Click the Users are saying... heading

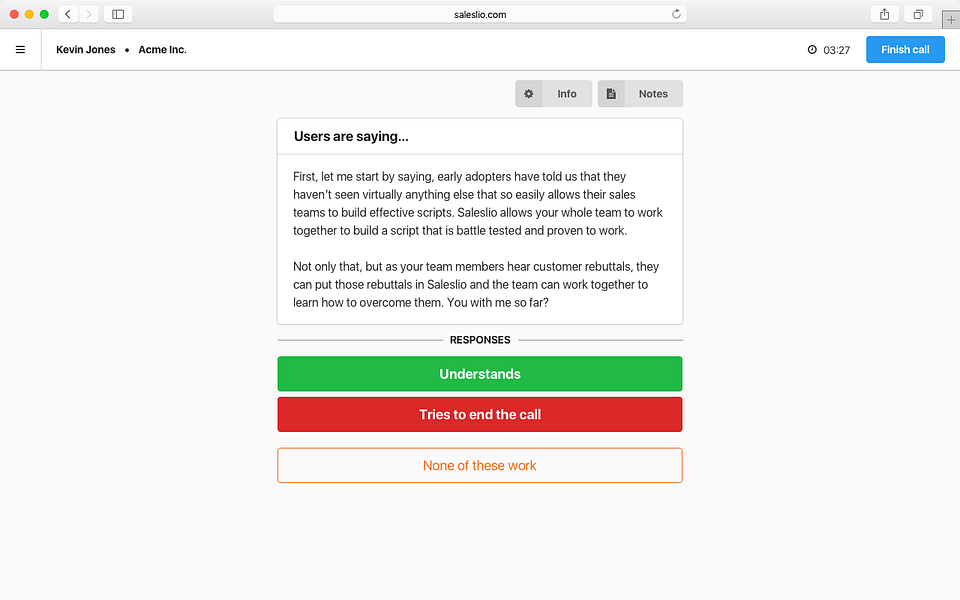[351, 137]
